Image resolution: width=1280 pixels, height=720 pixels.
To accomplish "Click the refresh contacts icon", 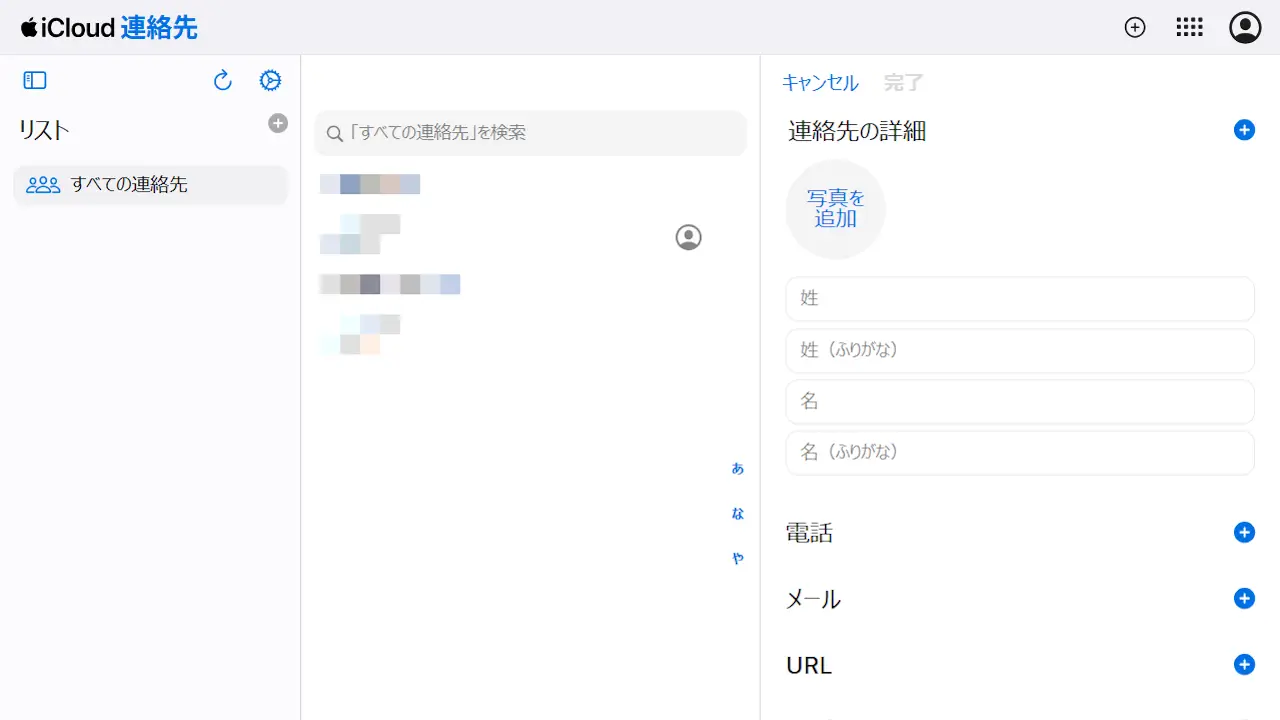I will coord(223,81).
